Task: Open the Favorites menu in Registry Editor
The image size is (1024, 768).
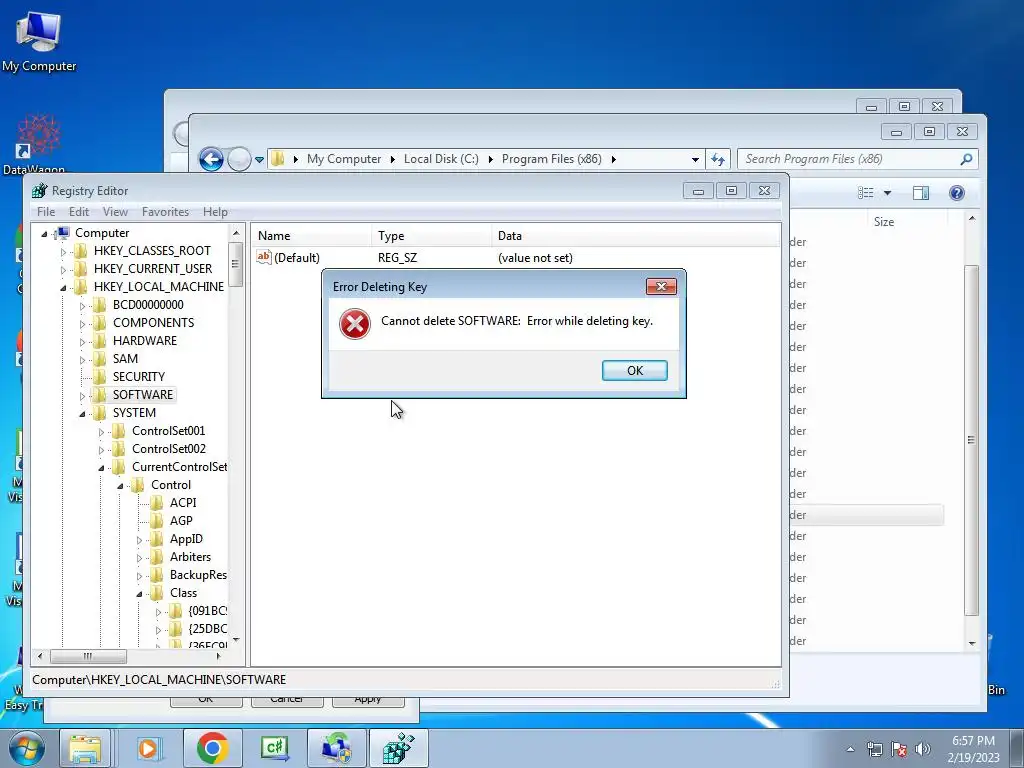Action: click(x=165, y=212)
